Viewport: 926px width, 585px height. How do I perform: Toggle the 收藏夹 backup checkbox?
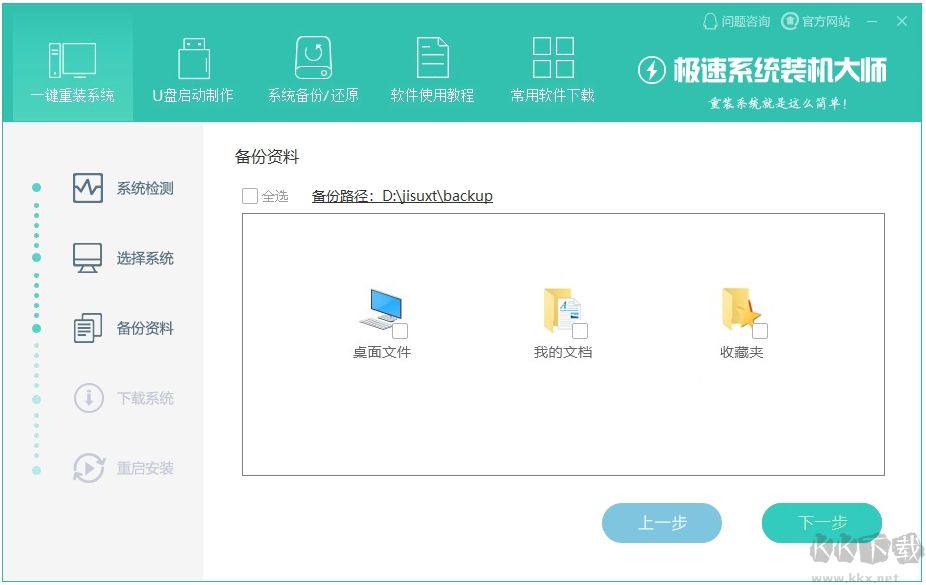pos(760,331)
